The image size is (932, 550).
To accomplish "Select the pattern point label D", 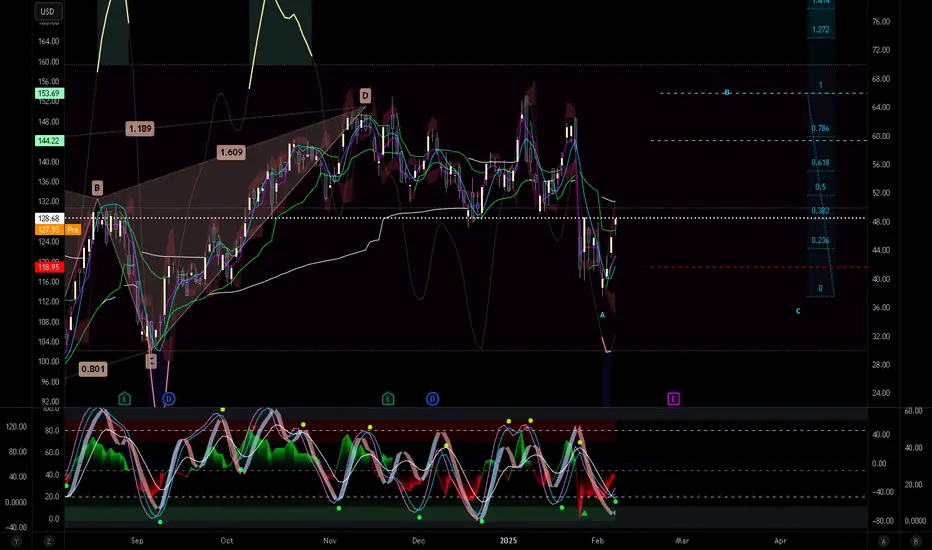I will coord(365,95).
